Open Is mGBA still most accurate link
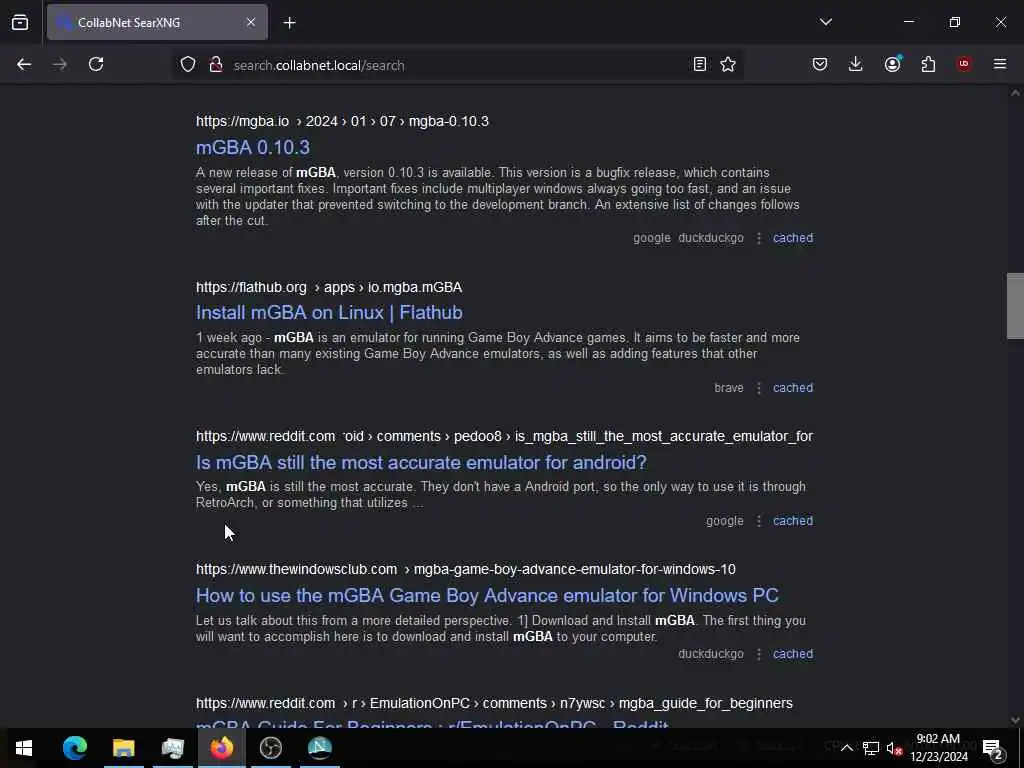This screenshot has height=768, width=1024. [x=421, y=462]
